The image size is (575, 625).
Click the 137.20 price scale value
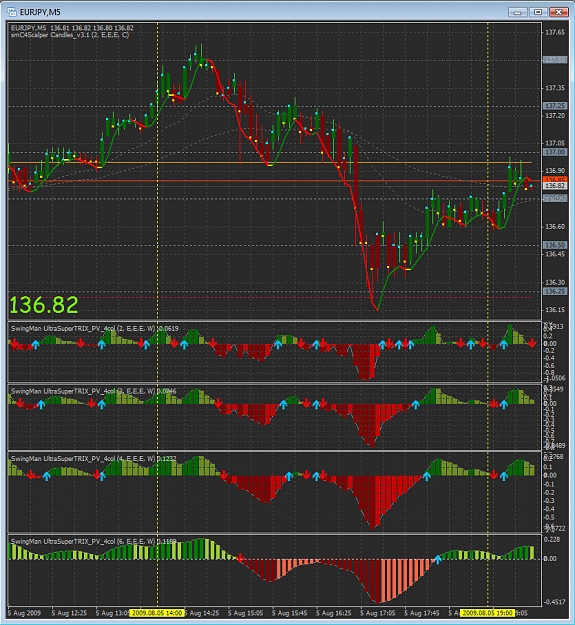555,116
